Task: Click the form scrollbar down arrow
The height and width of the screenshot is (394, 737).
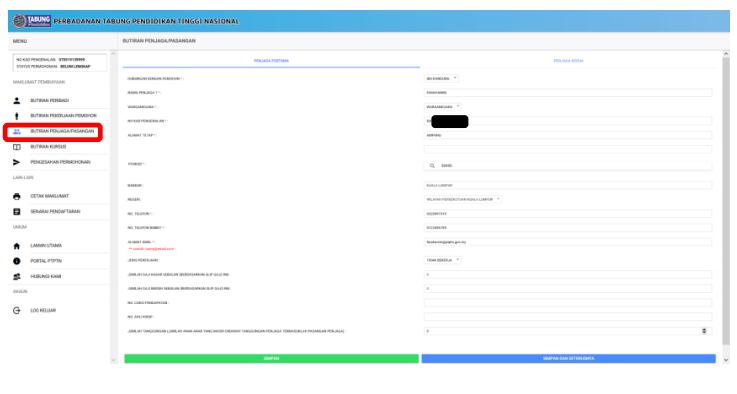Action: click(726, 360)
